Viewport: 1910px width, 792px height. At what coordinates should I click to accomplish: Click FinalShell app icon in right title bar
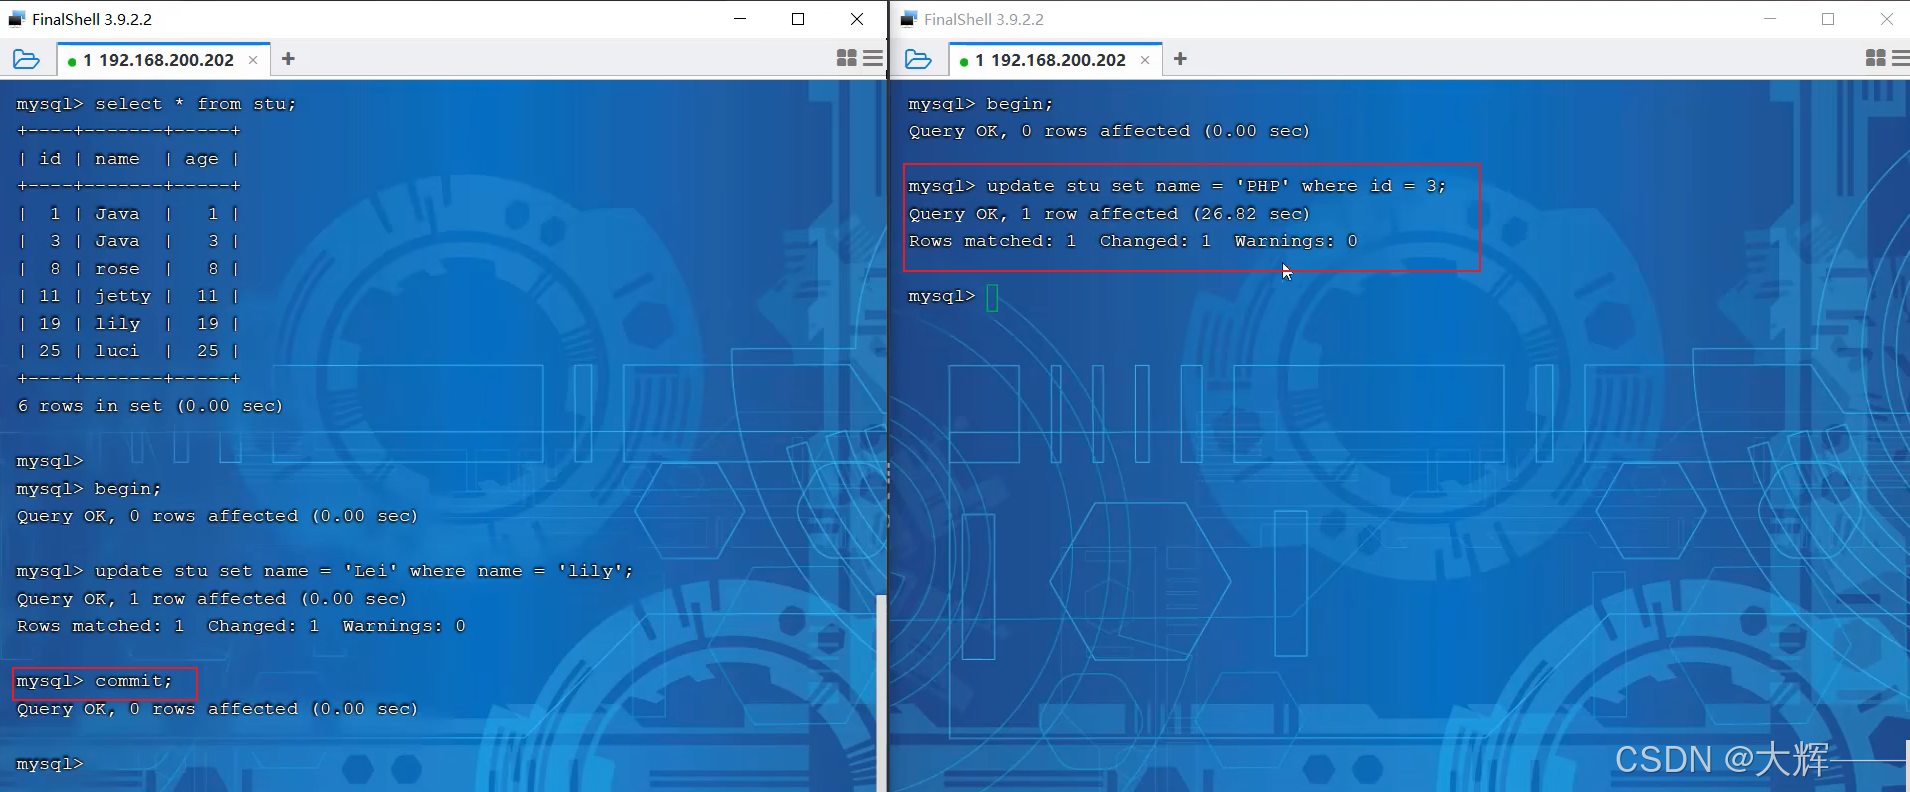click(908, 19)
